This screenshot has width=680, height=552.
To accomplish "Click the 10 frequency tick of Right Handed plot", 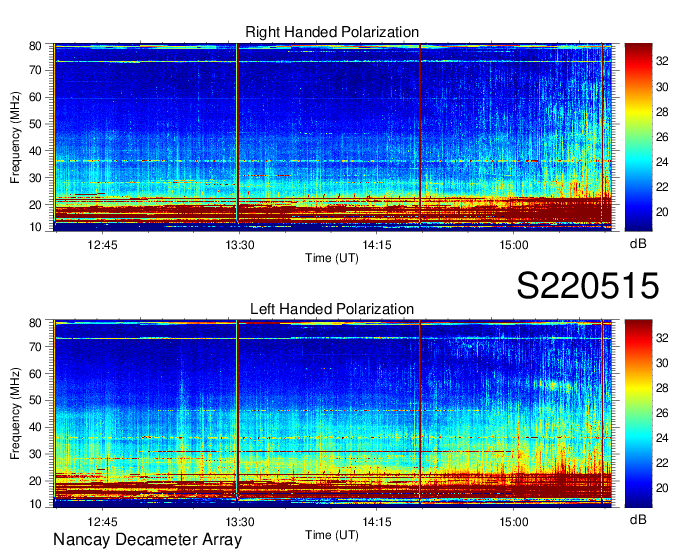I will 35,227.
